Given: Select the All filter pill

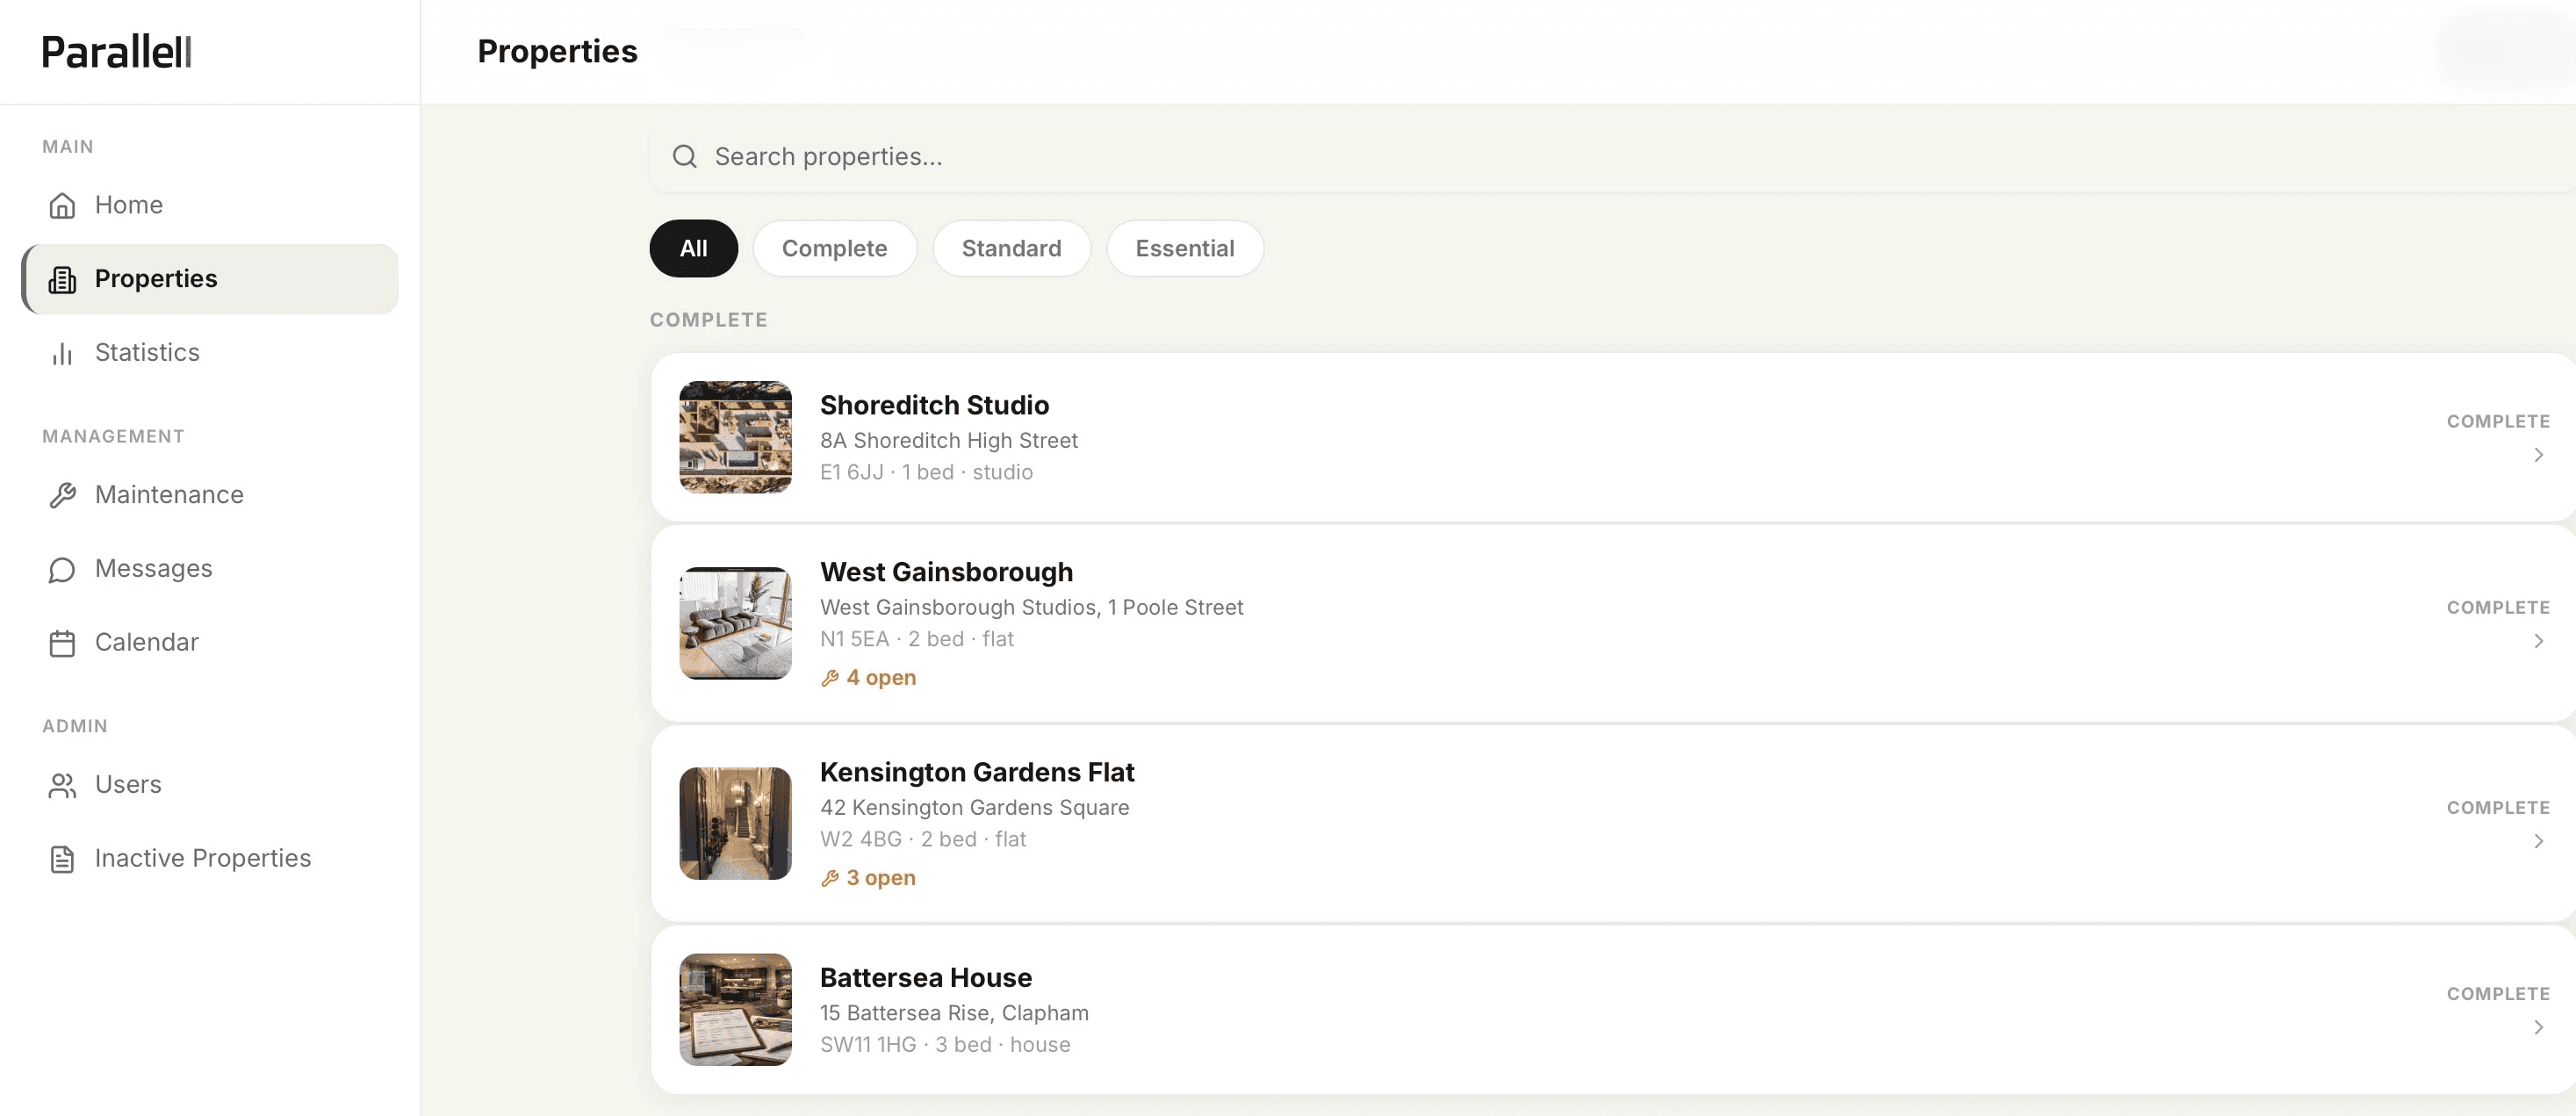Looking at the screenshot, I should [693, 248].
